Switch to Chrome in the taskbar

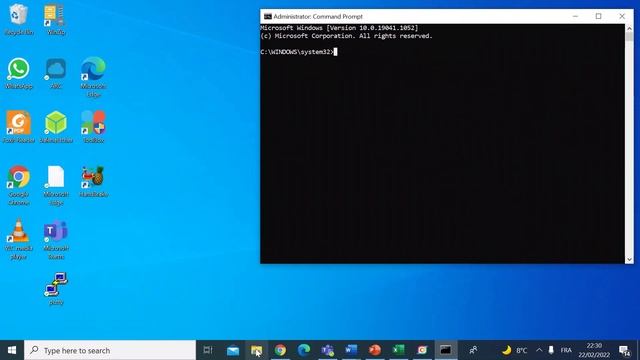tap(280, 350)
